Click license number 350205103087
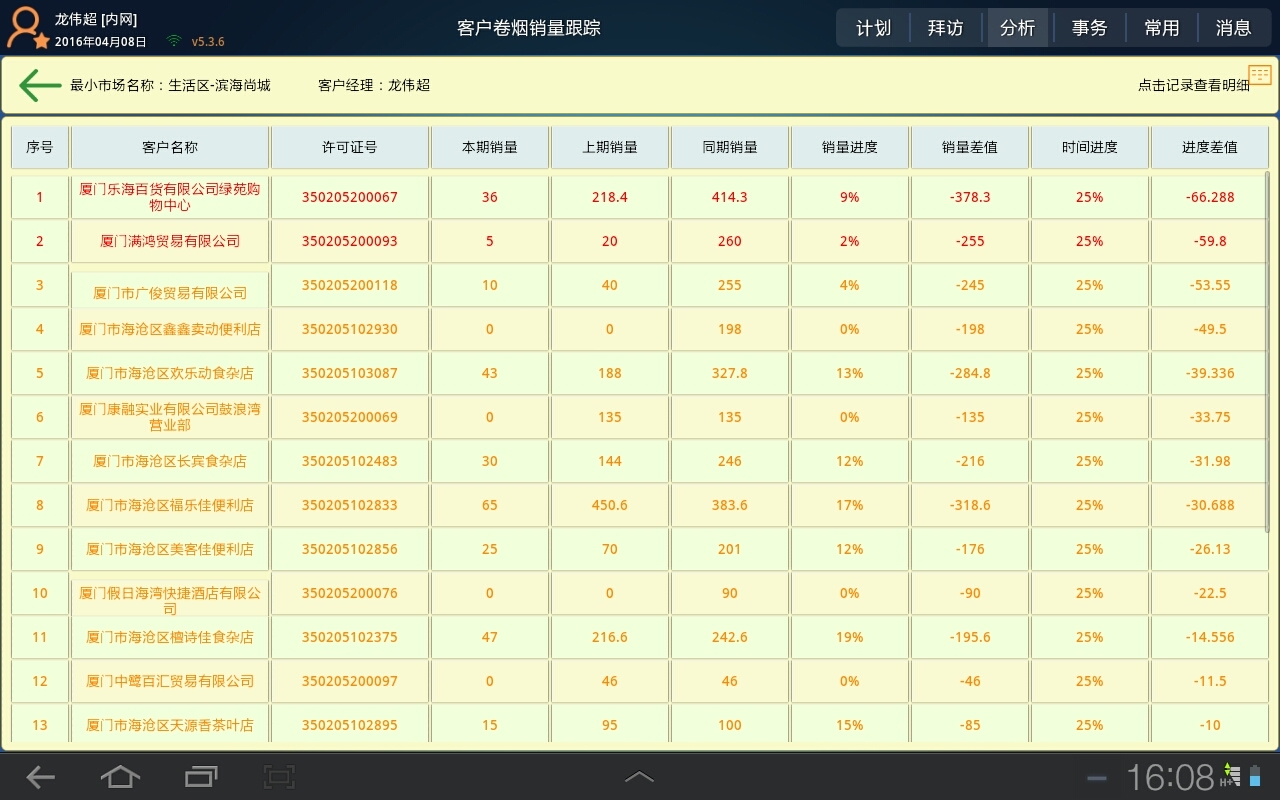The width and height of the screenshot is (1280, 800). click(x=350, y=373)
